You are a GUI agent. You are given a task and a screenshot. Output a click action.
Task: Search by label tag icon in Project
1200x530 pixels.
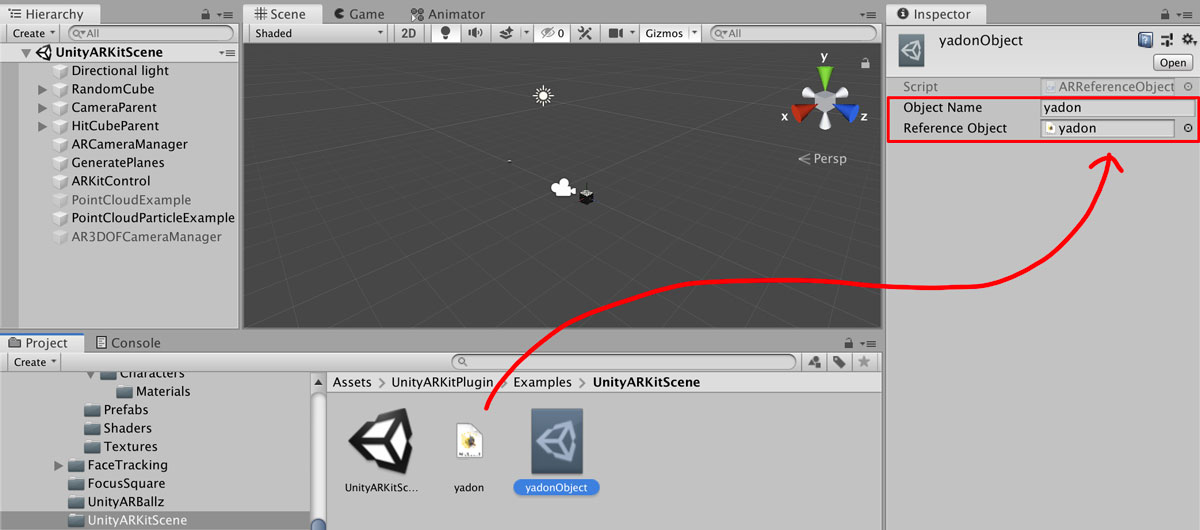[840, 362]
